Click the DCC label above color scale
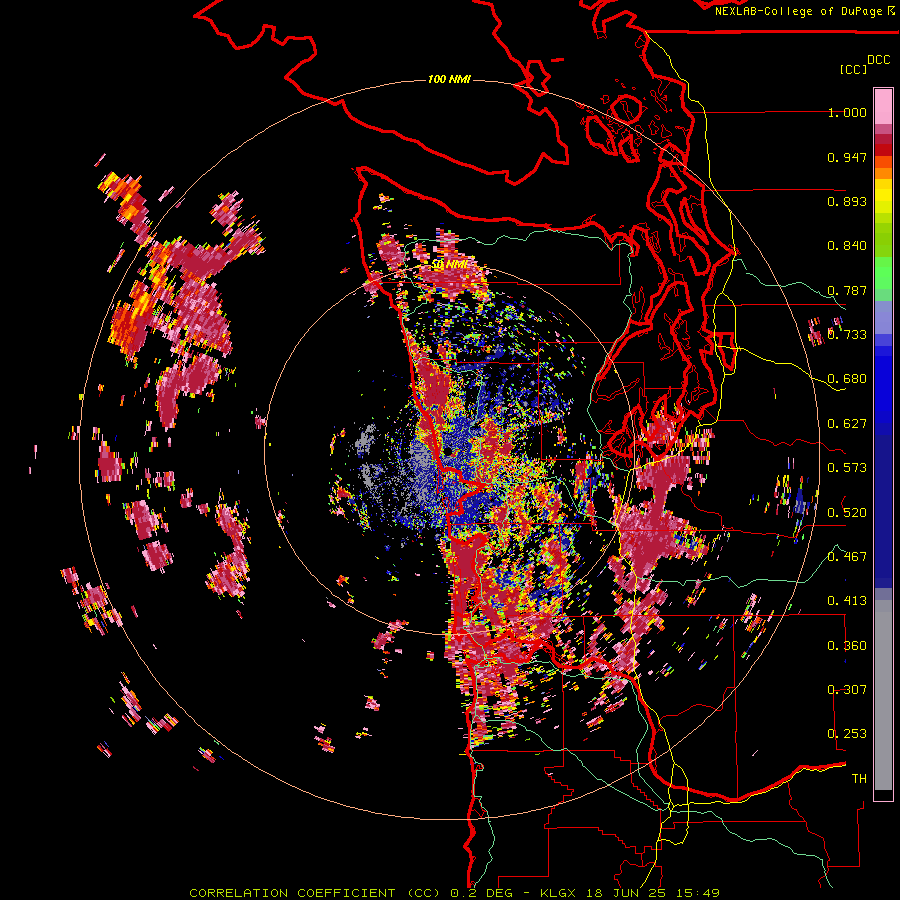This screenshot has height=900, width=900. [x=878, y=60]
